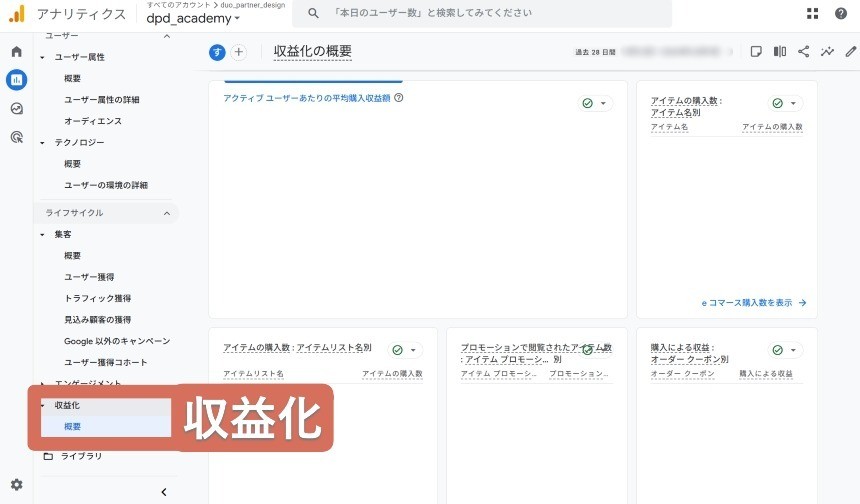860x504 pixels.
Task: Collapse the 集客 tree group
Action: (43, 235)
